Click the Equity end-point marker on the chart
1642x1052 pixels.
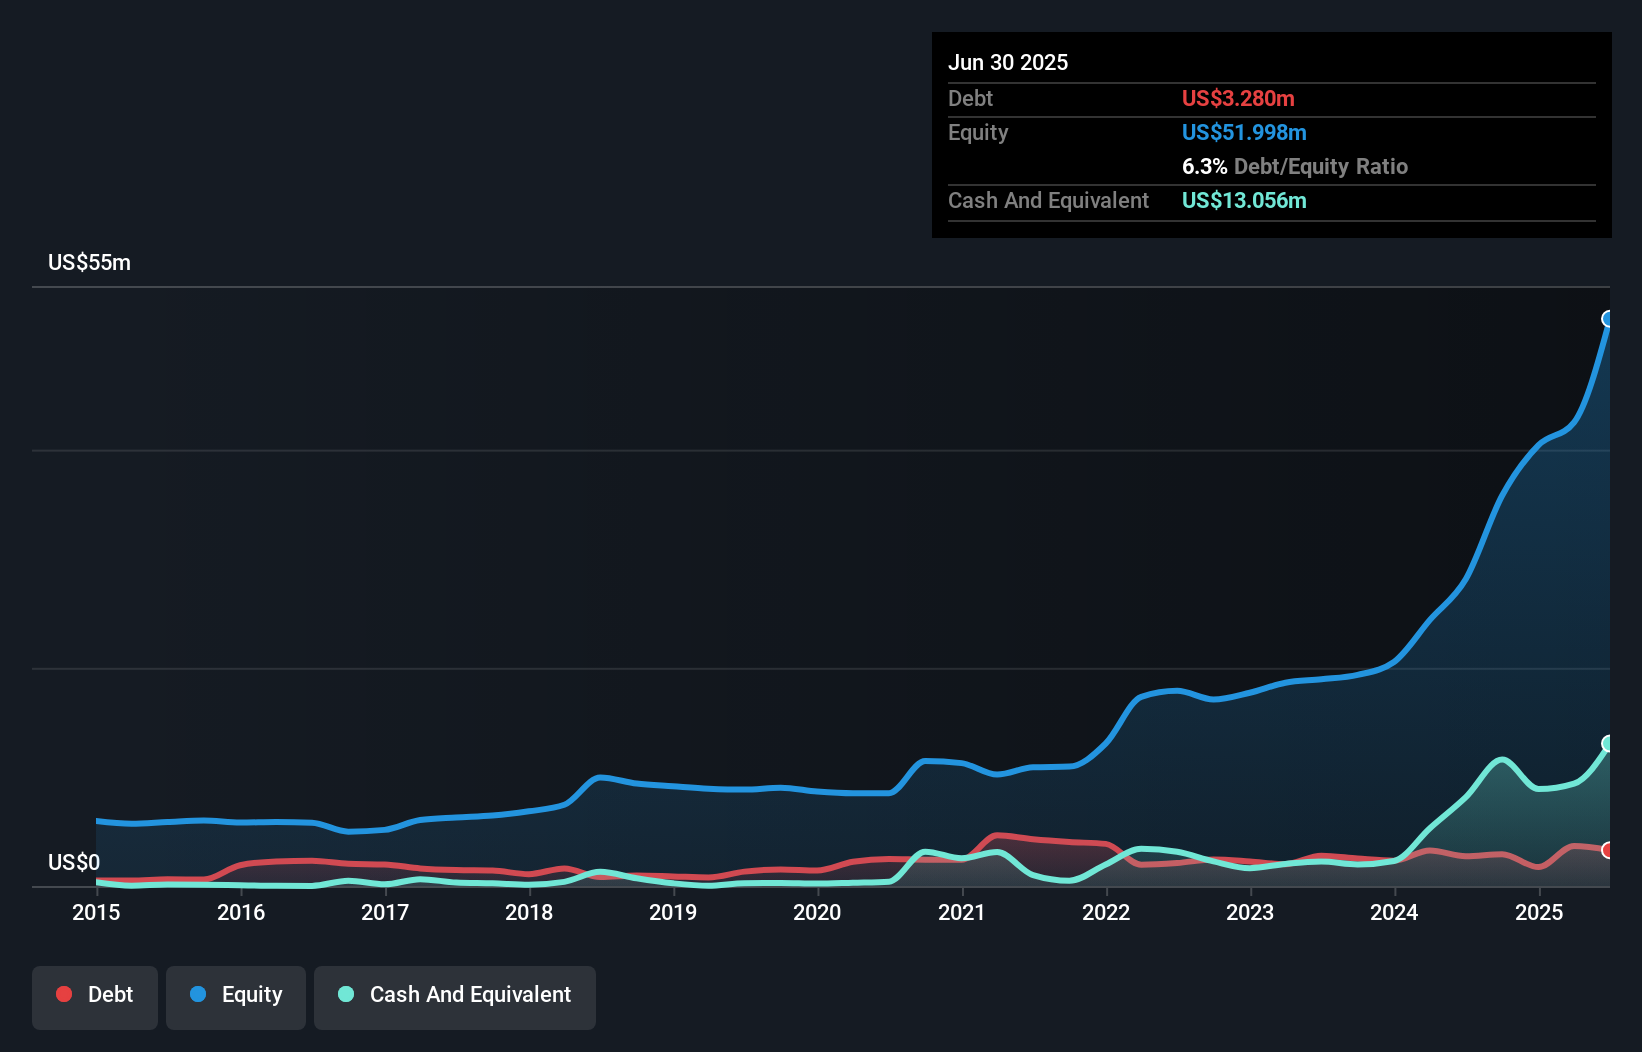(1609, 319)
